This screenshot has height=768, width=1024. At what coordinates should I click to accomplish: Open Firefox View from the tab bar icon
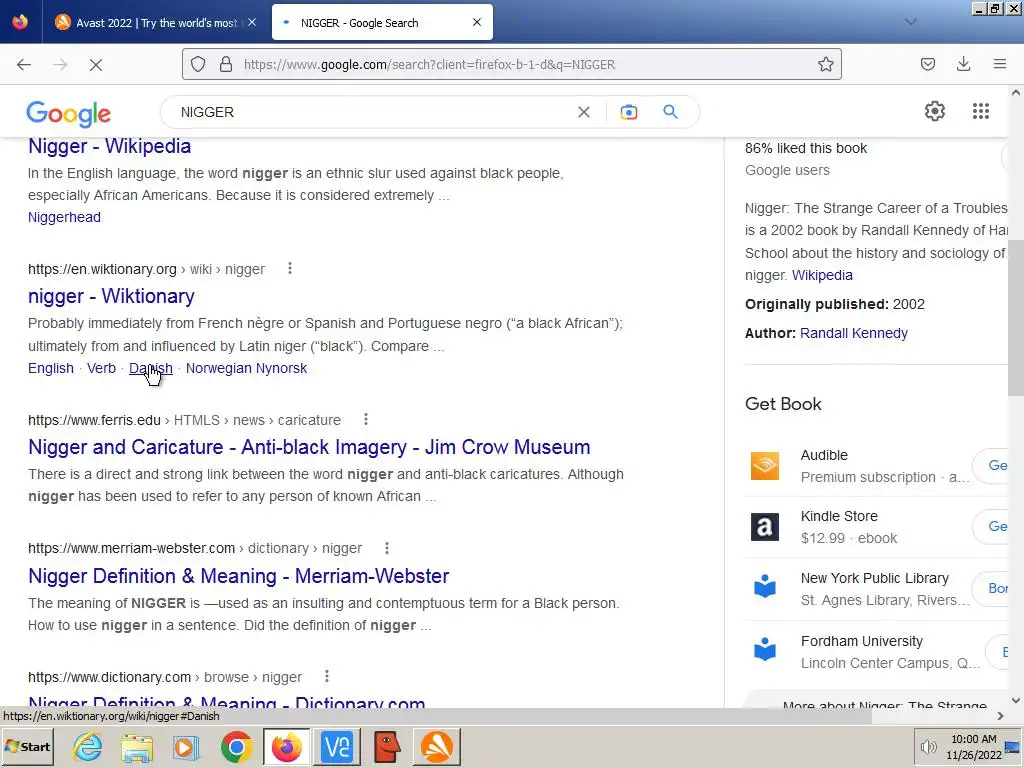click(x=20, y=22)
